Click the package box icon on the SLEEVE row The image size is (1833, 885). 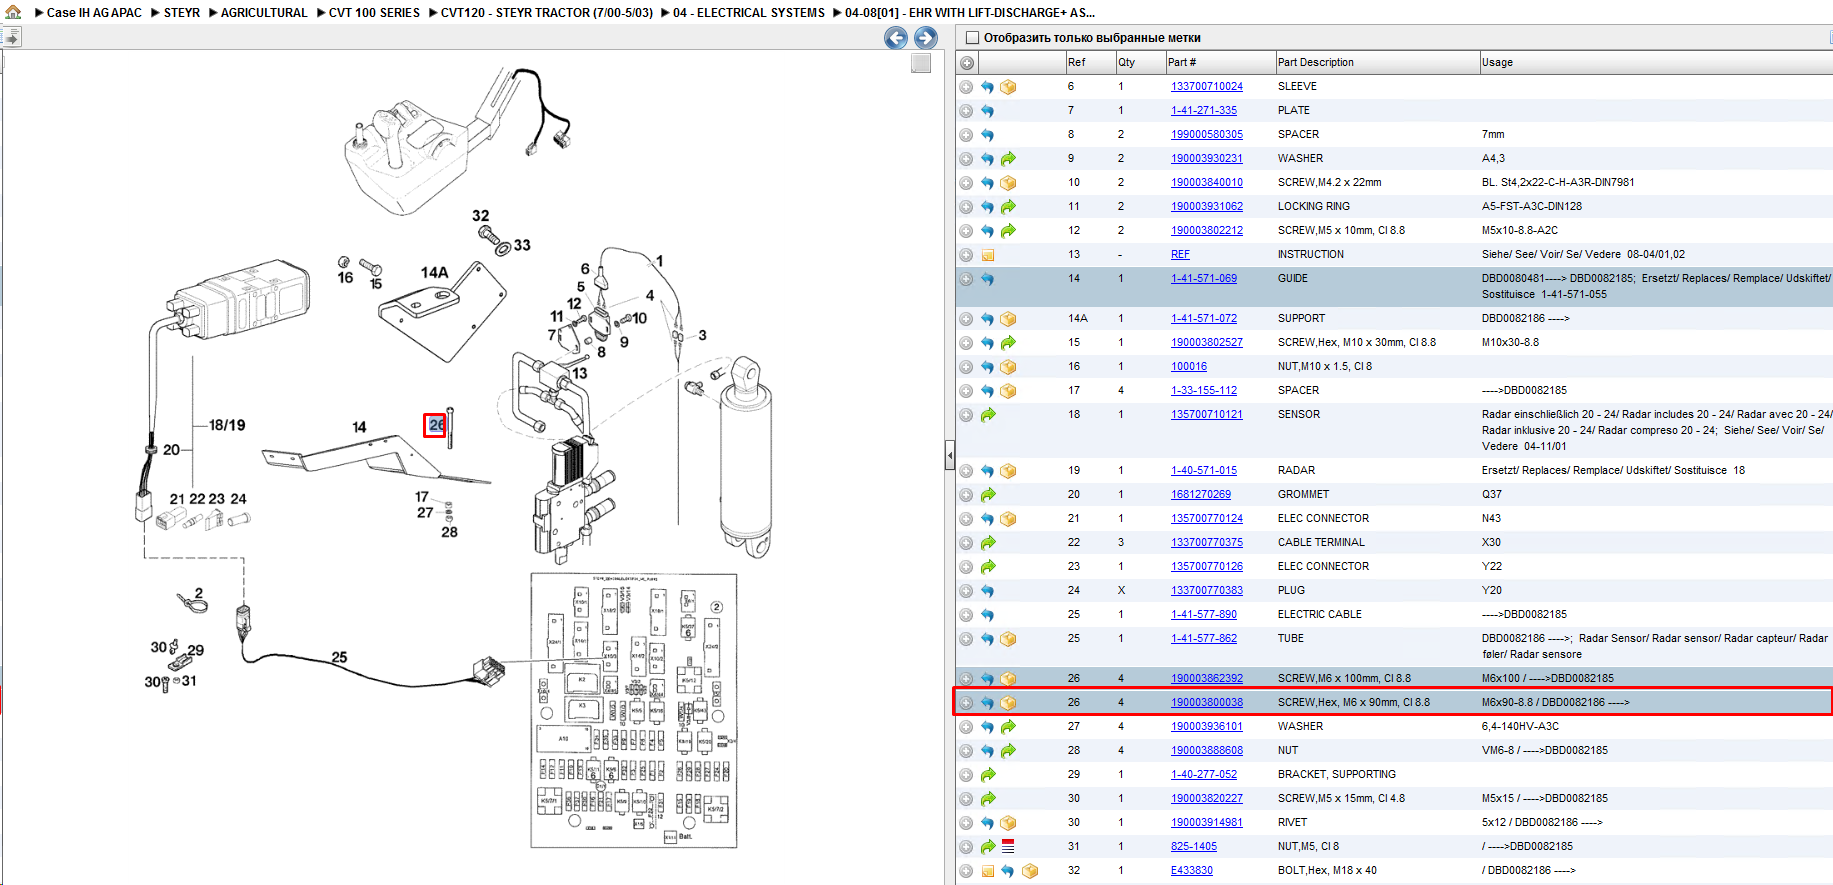(1008, 87)
